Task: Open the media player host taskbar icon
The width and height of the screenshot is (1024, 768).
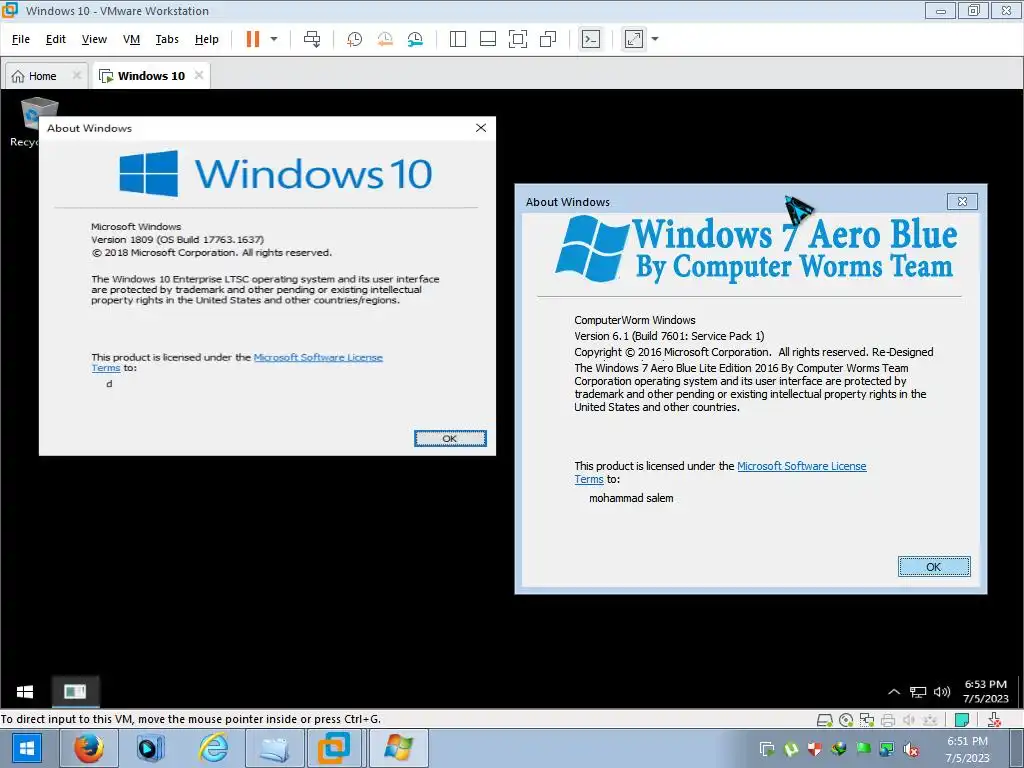Action: pyautogui.click(x=150, y=748)
